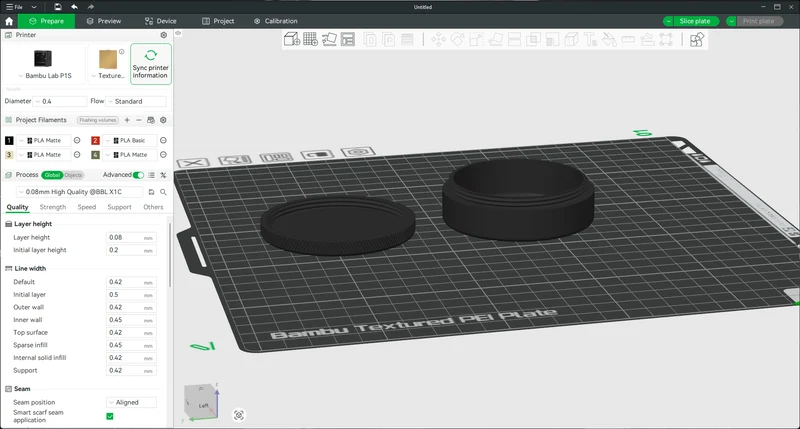Open the nozzle Diameter dropdown
The image size is (800, 429).
[60, 101]
